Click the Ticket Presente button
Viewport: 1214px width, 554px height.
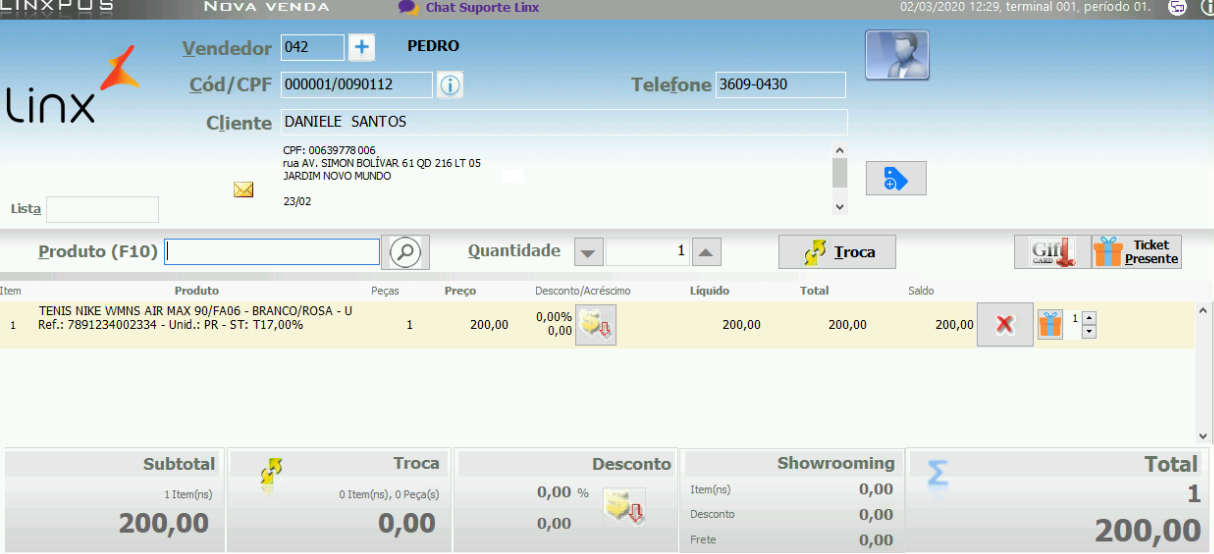tap(1136, 252)
